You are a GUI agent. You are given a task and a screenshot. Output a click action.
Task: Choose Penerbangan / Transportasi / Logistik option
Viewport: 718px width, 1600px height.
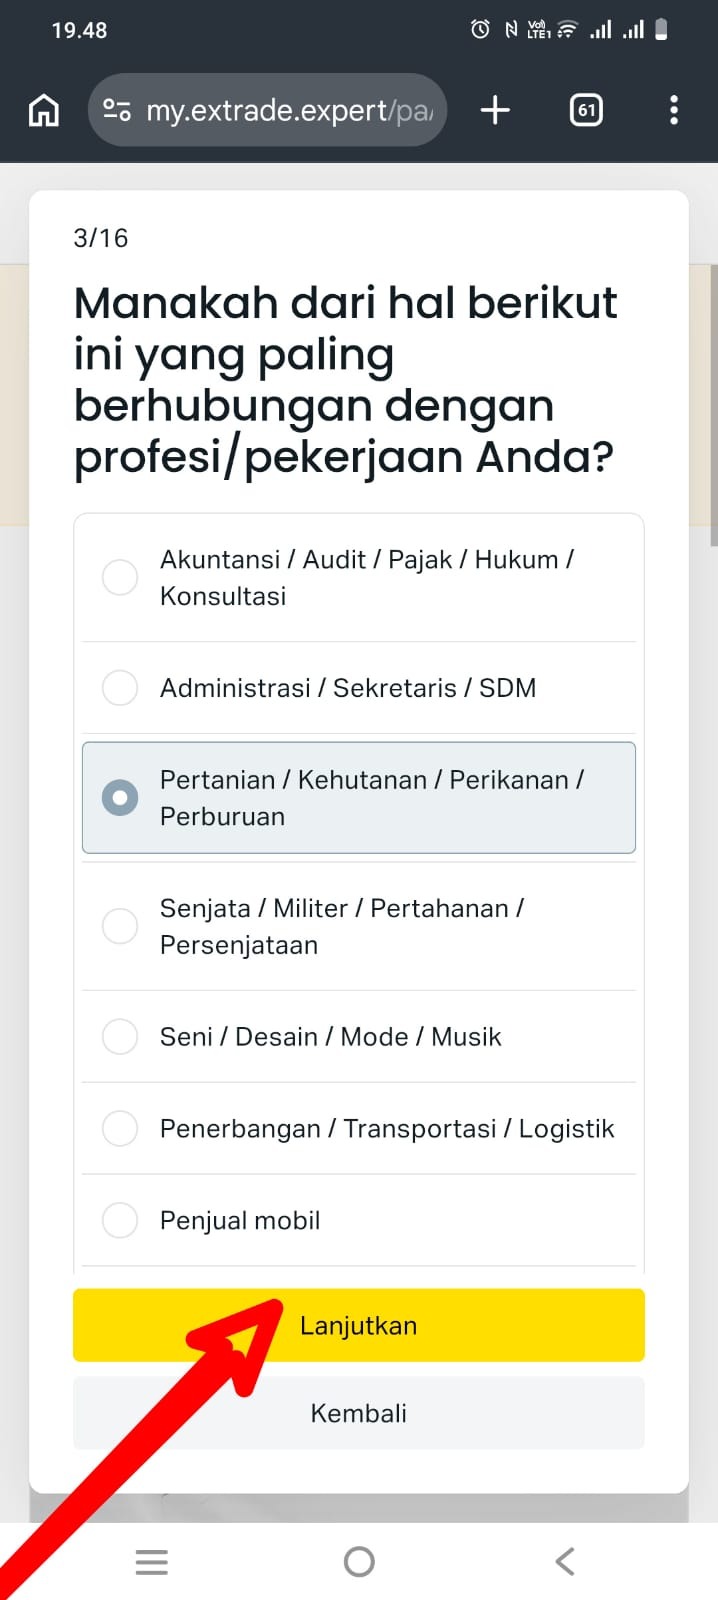point(120,1128)
